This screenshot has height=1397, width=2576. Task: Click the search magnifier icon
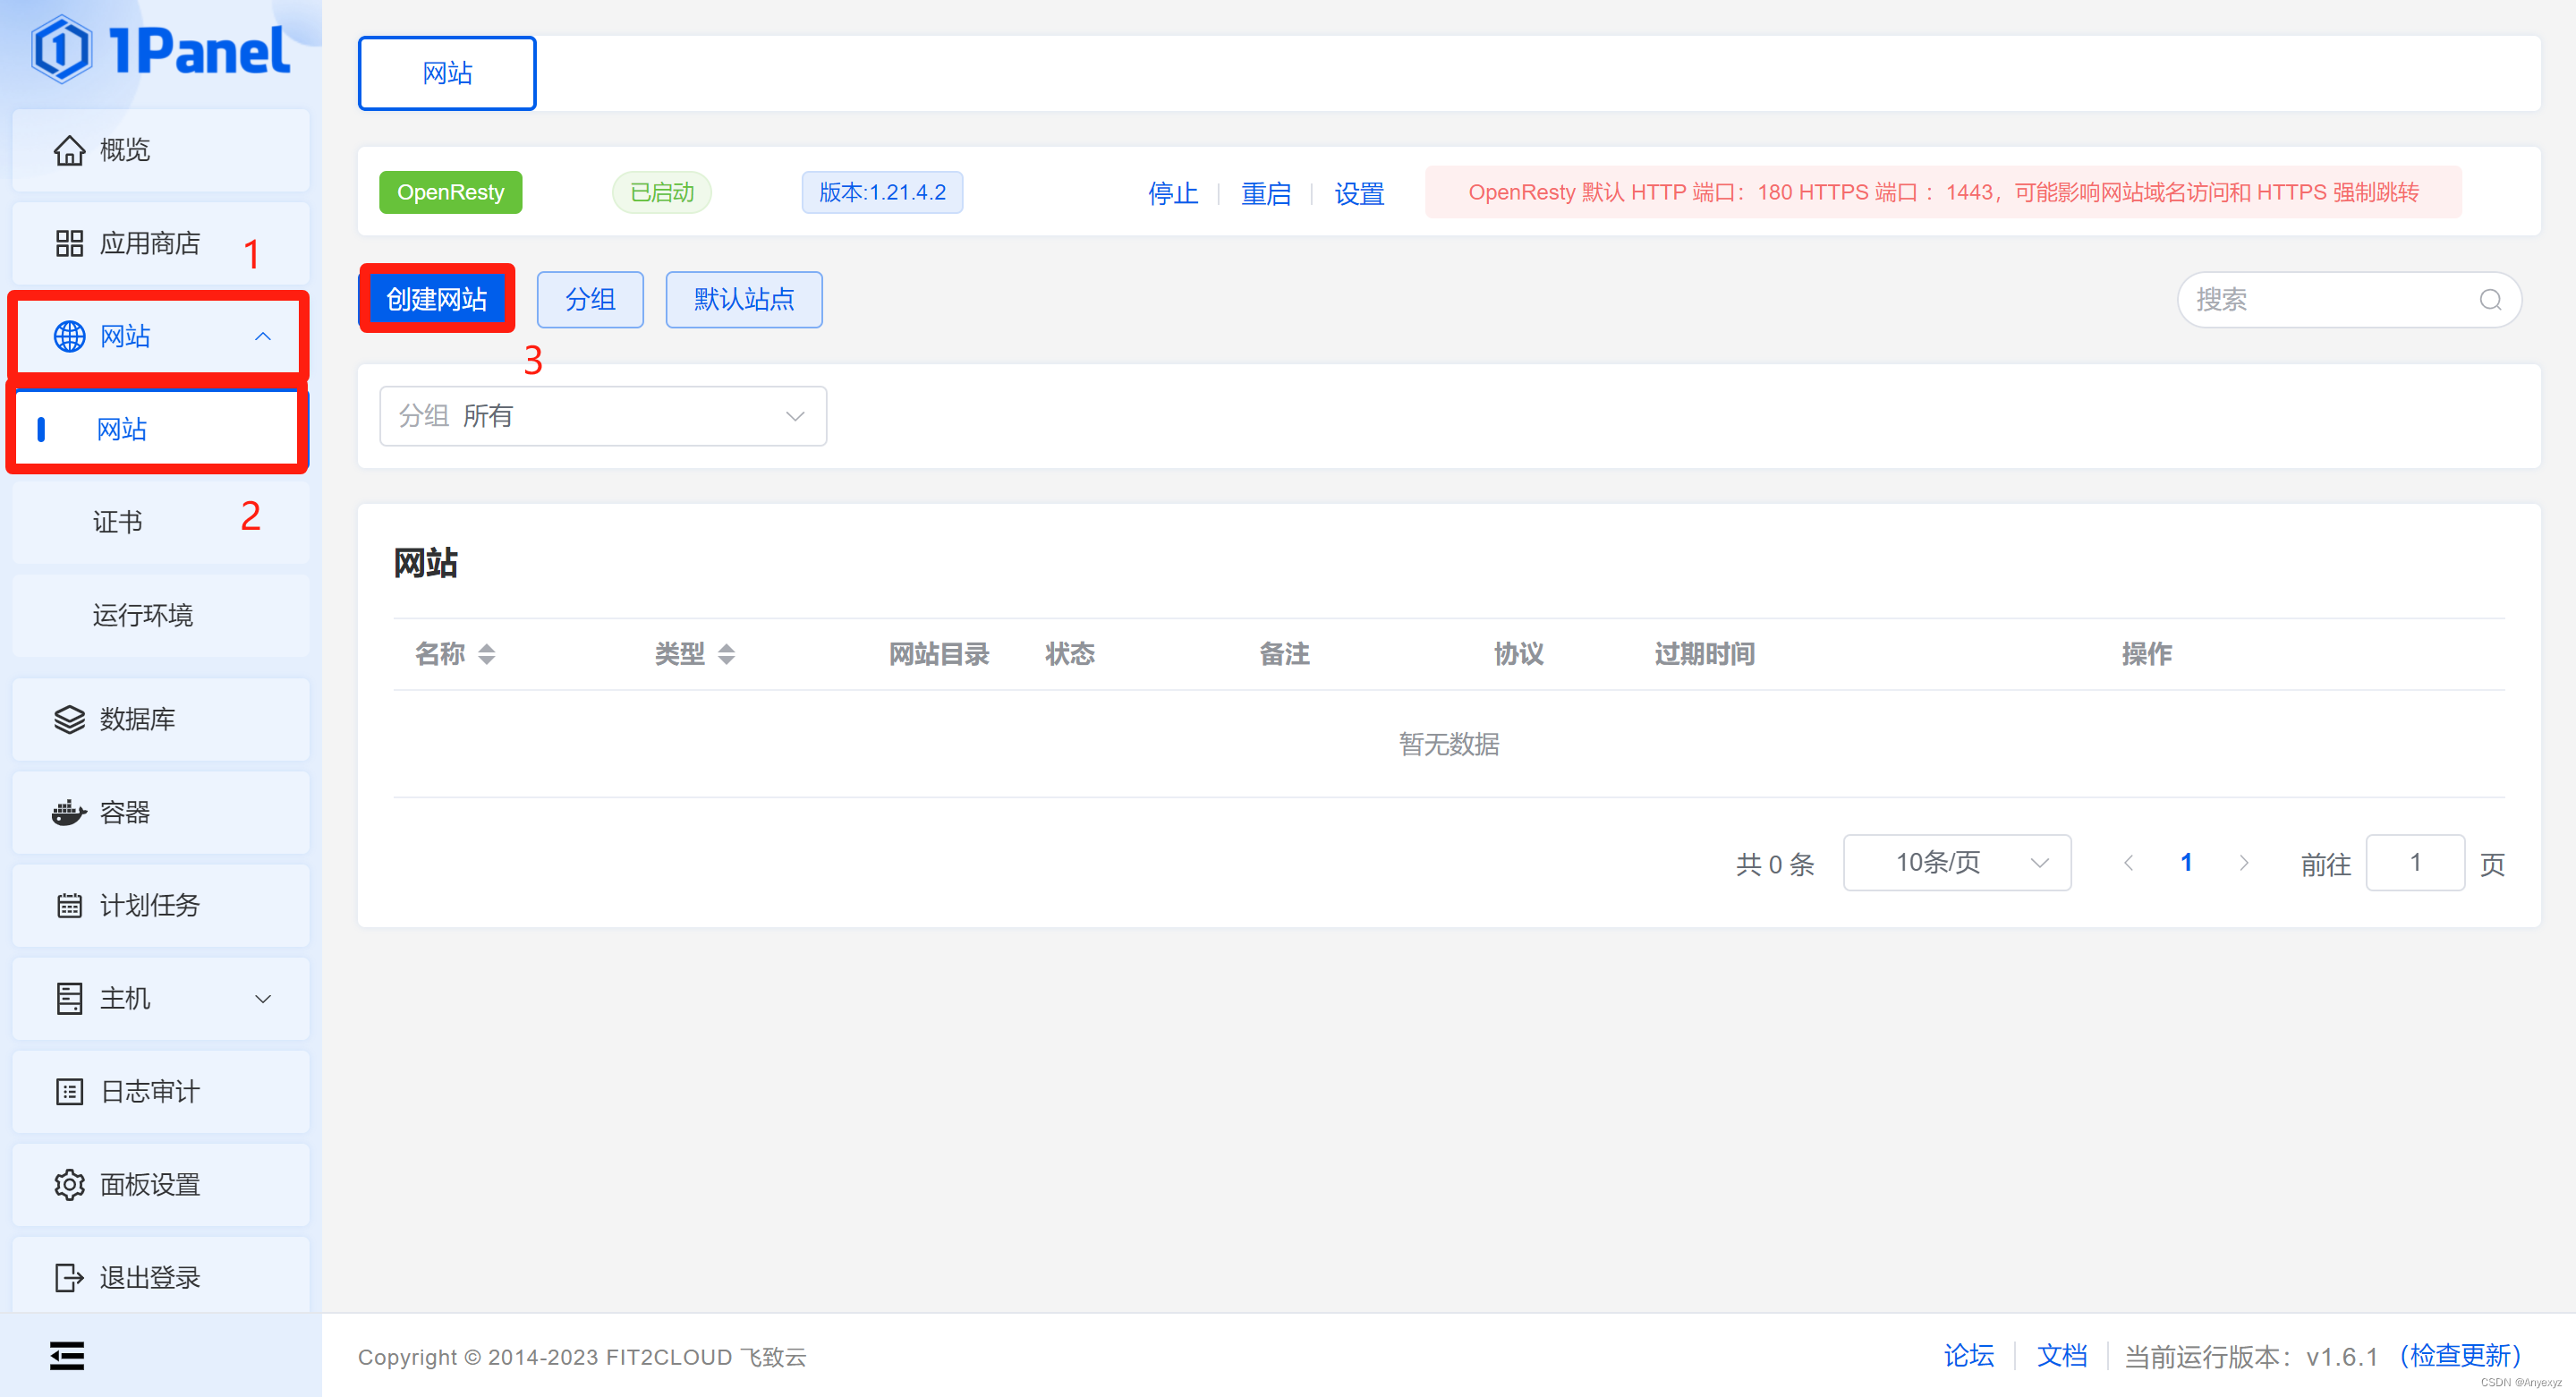(2490, 299)
